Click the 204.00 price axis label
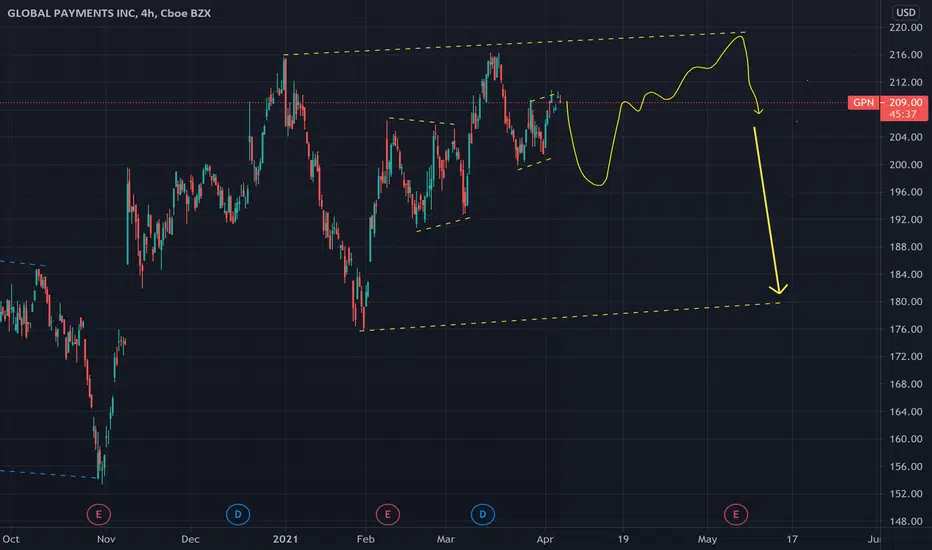Screen dimensions: 932x550 pyautogui.click(x=905, y=137)
